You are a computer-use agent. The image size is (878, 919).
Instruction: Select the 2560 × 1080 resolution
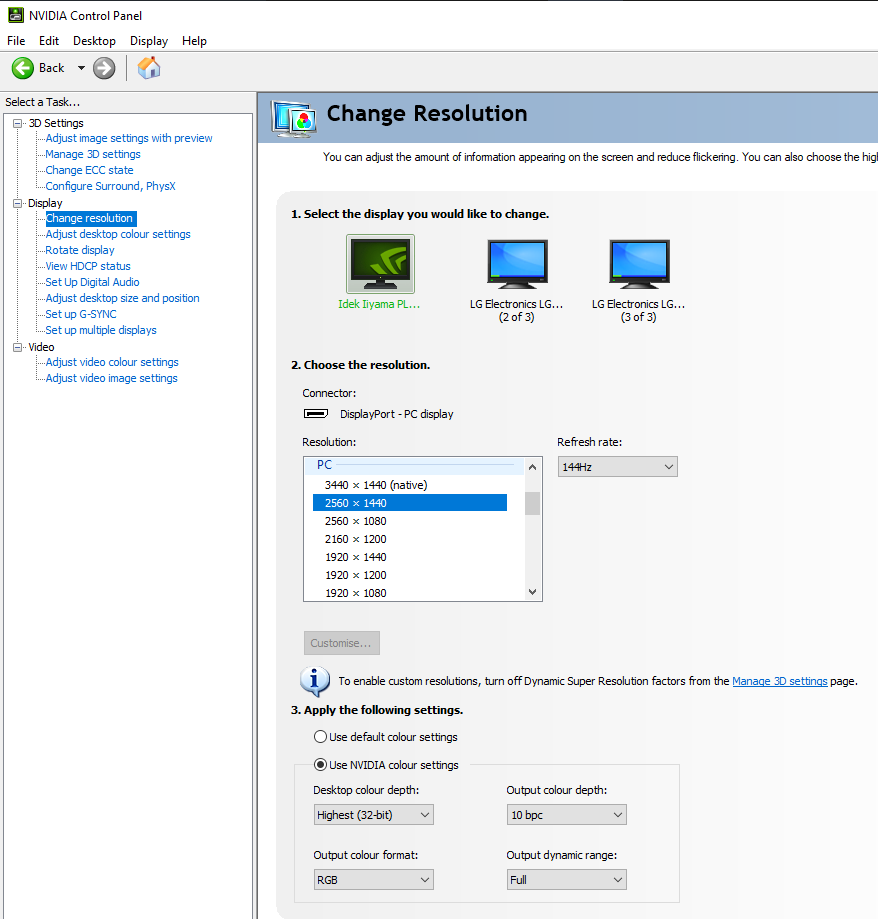tap(410, 521)
